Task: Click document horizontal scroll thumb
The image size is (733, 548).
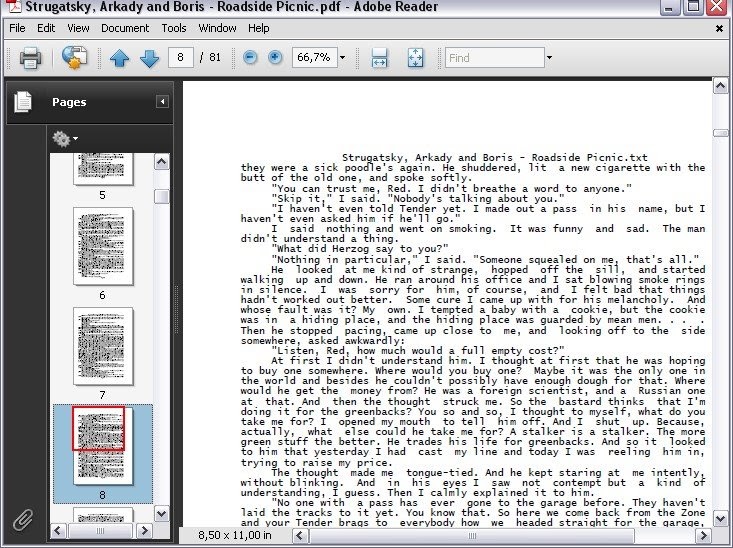Action: [x=472, y=535]
